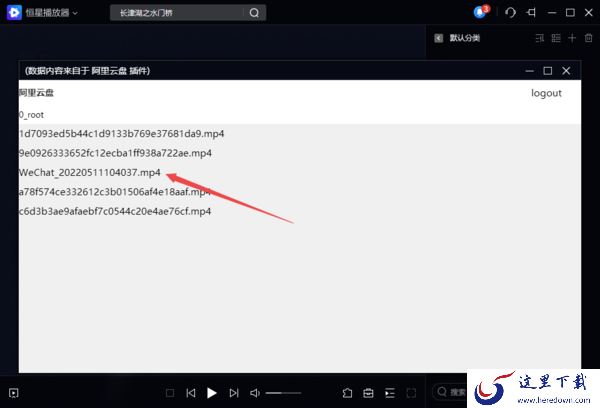The height and width of the screenshot is (408, 600).
Task: Open notifications bell with red badge
Action: click(481, 12)
